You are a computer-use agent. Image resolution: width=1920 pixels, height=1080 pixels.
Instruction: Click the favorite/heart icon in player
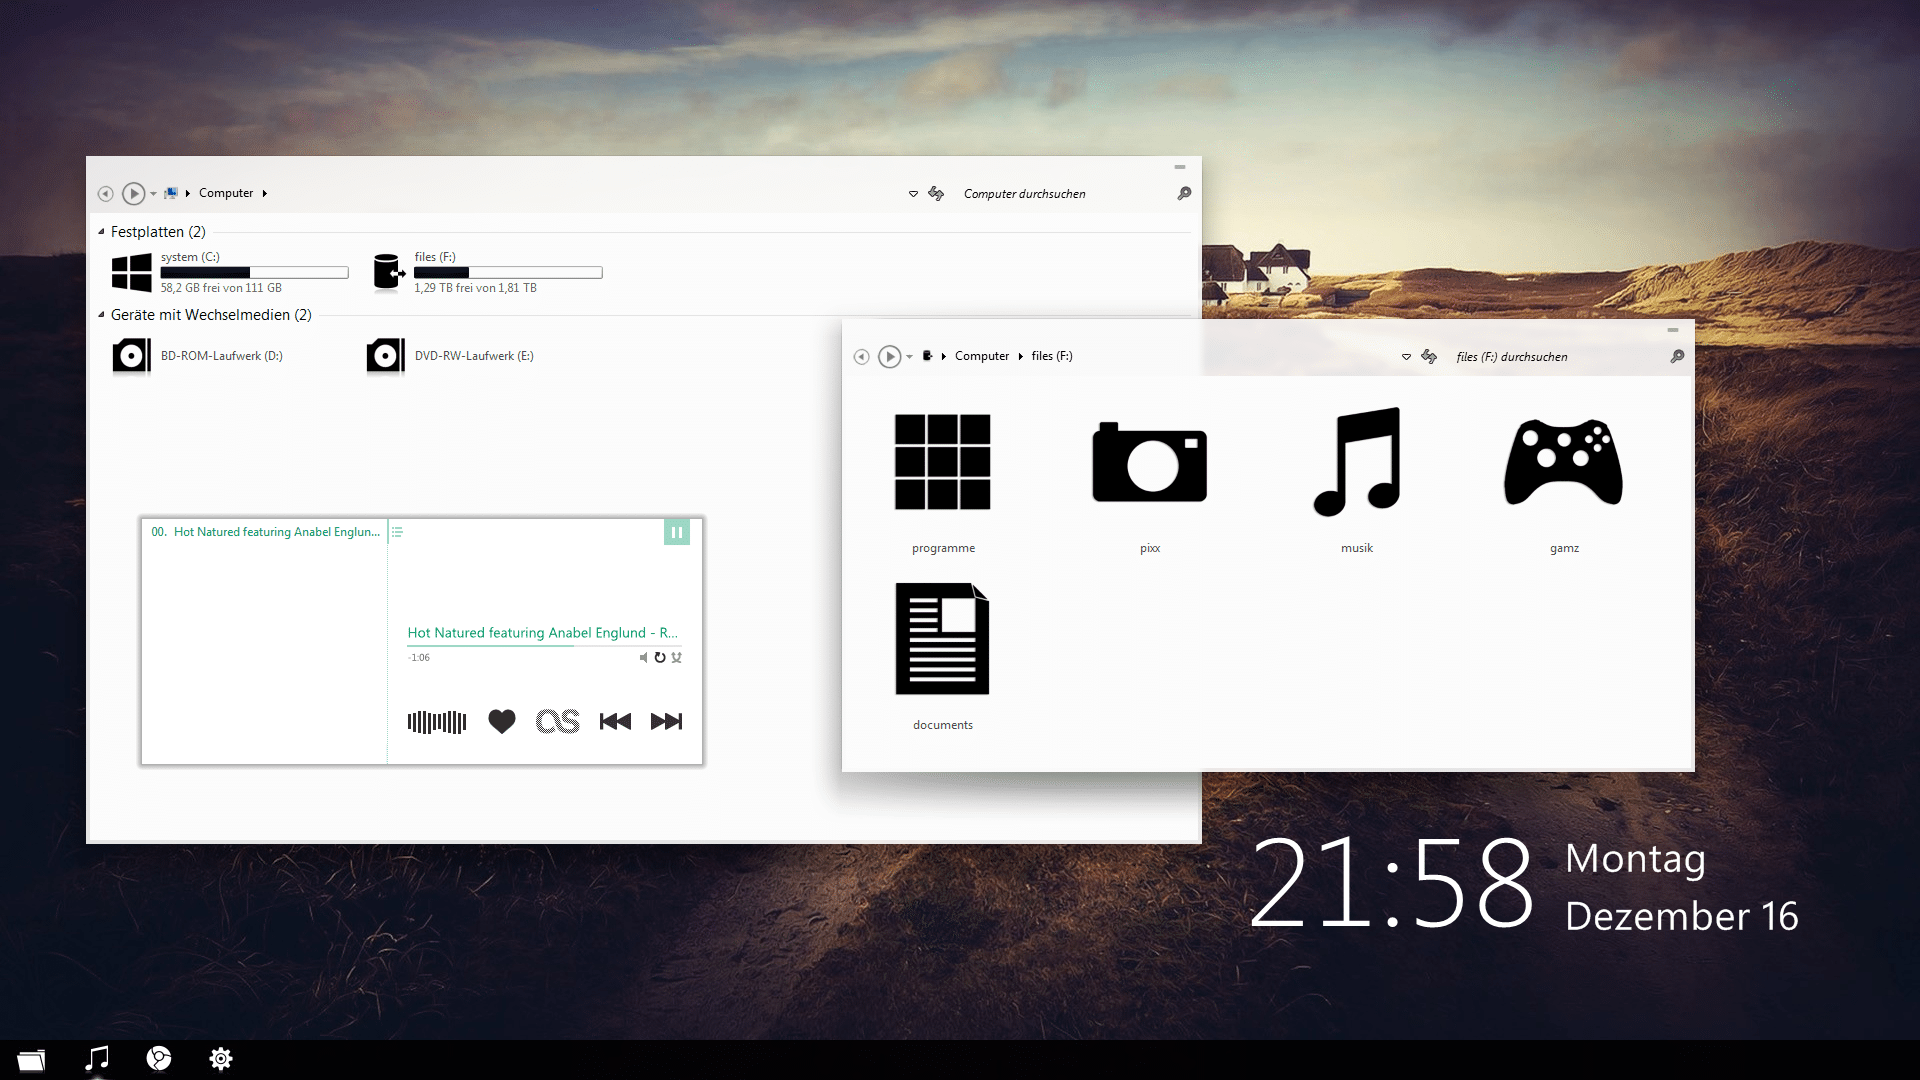pyautogui.click(x=501, y=721)
